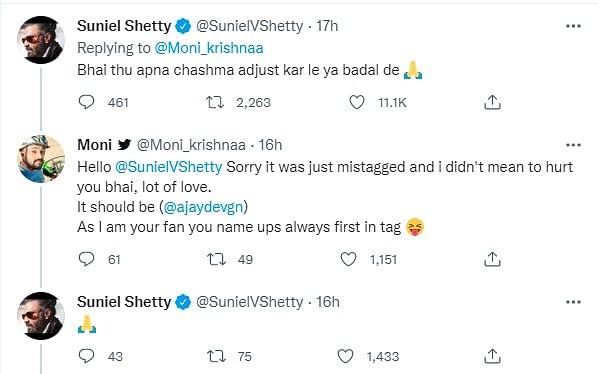Open the @Moni_krishnaa replying-to link

(209, 48)
